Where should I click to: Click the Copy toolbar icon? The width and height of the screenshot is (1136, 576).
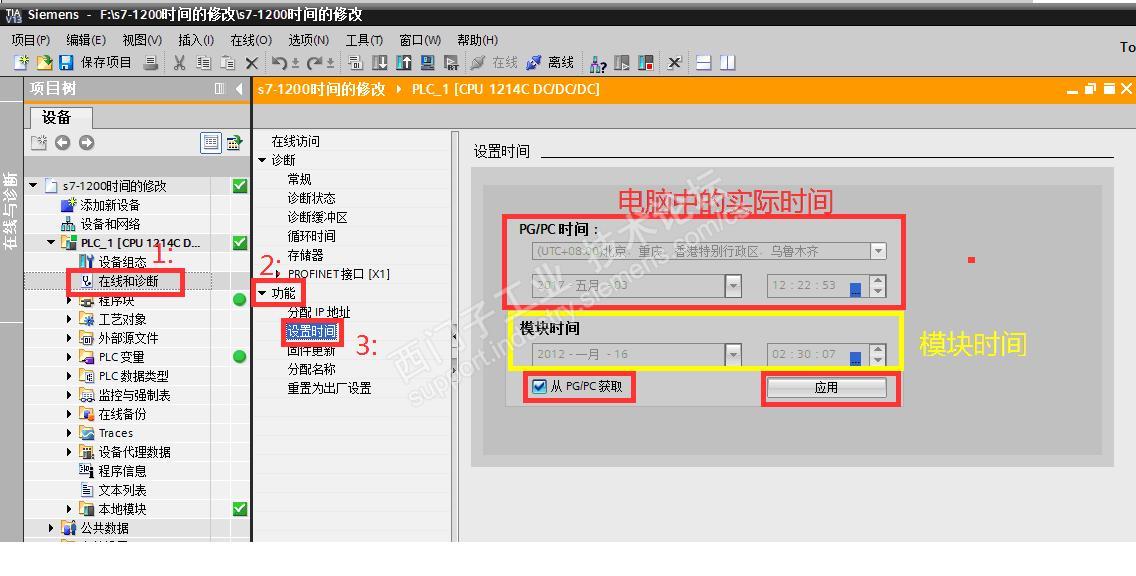pyautogui.click(x=204, y=63)
